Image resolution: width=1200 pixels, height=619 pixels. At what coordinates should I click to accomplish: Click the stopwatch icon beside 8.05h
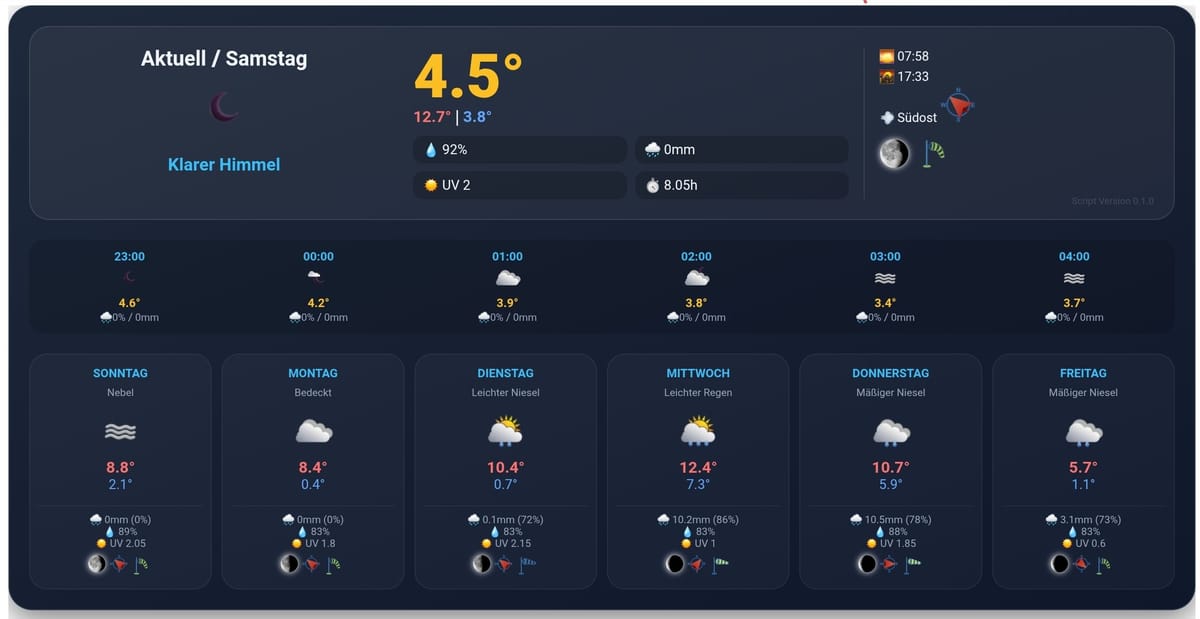coord(653,185)
